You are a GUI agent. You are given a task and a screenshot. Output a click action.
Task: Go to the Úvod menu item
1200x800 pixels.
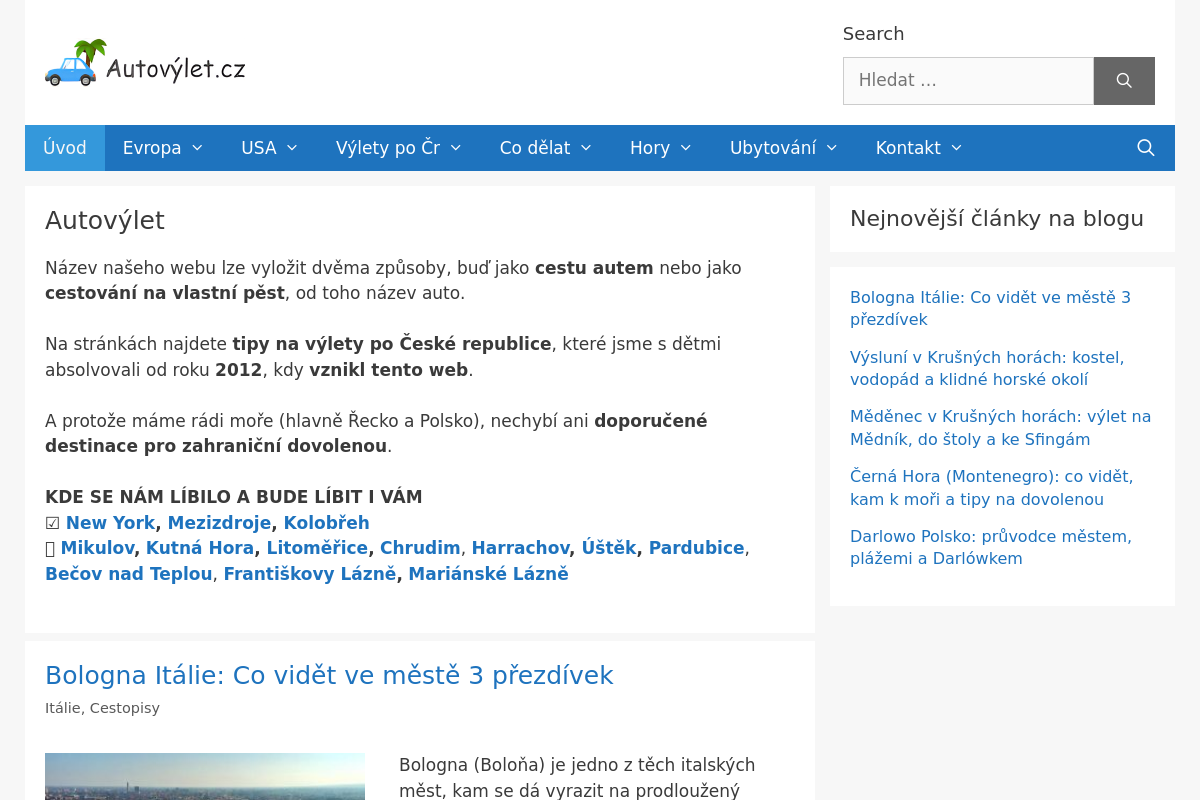click(x=65, y=148)
